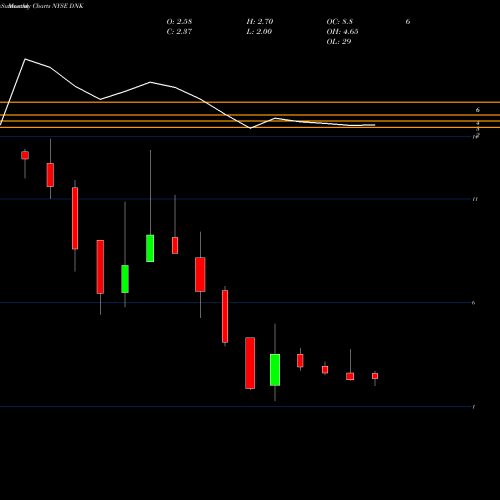Viewport: 500px width, 500px height.
Task: Select the OH: 4.65 reading
Action: (342, 32)
